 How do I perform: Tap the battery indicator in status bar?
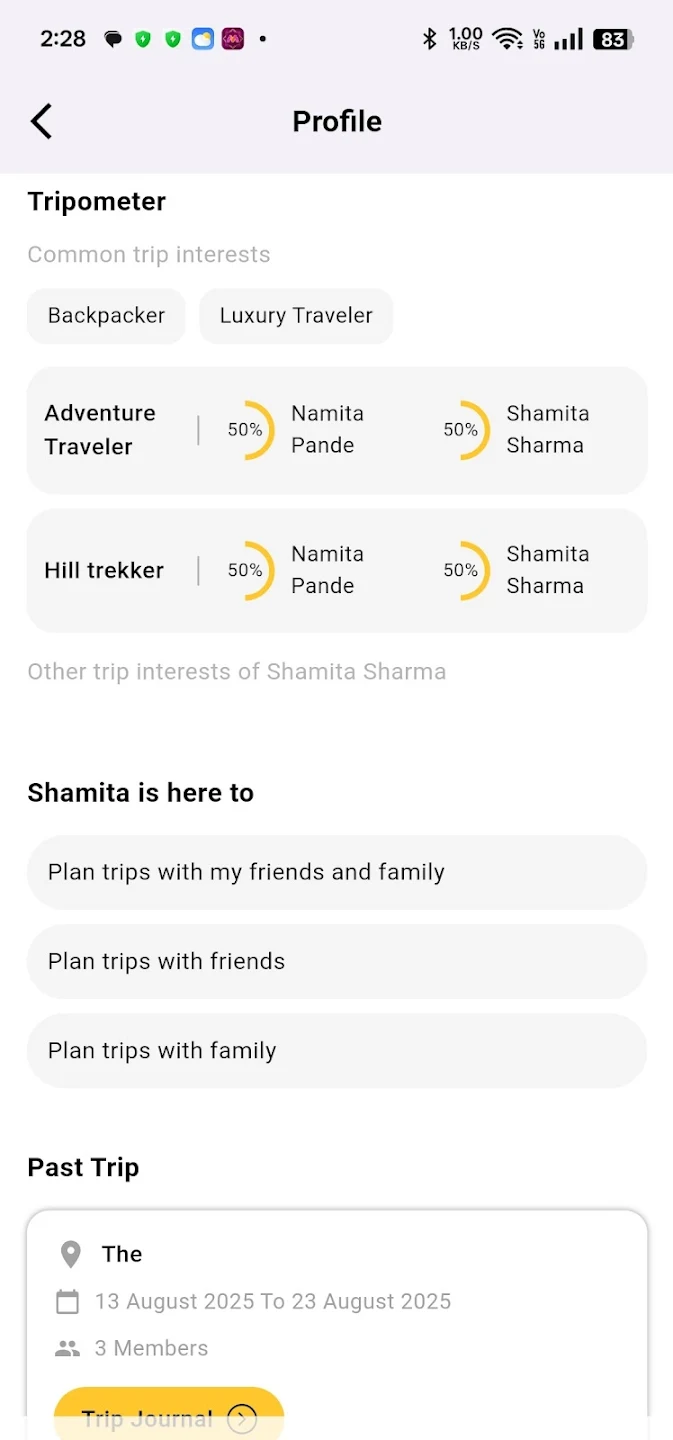tap(612, 39)
